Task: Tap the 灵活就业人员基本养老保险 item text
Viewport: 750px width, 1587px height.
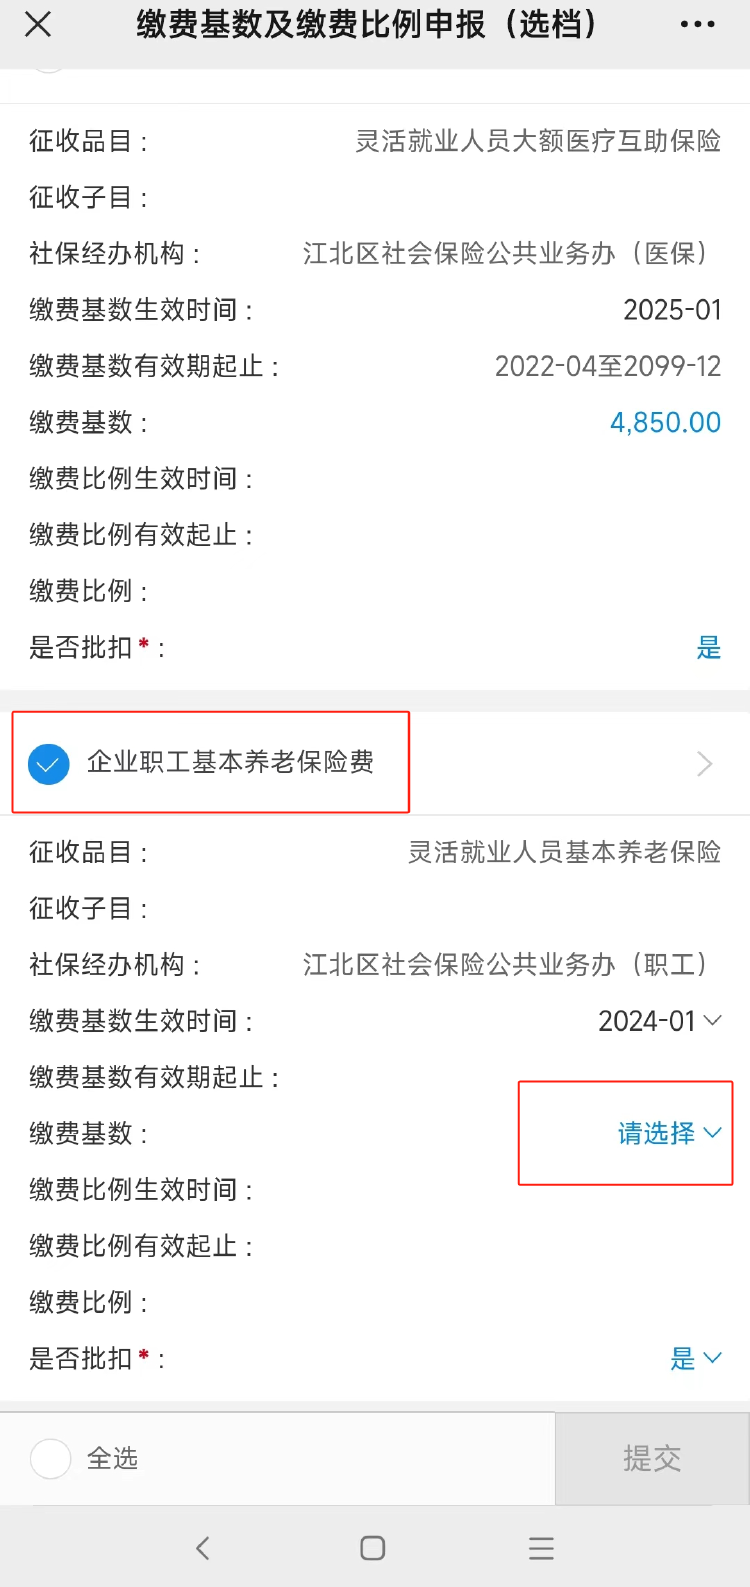Action: (564, 852)
